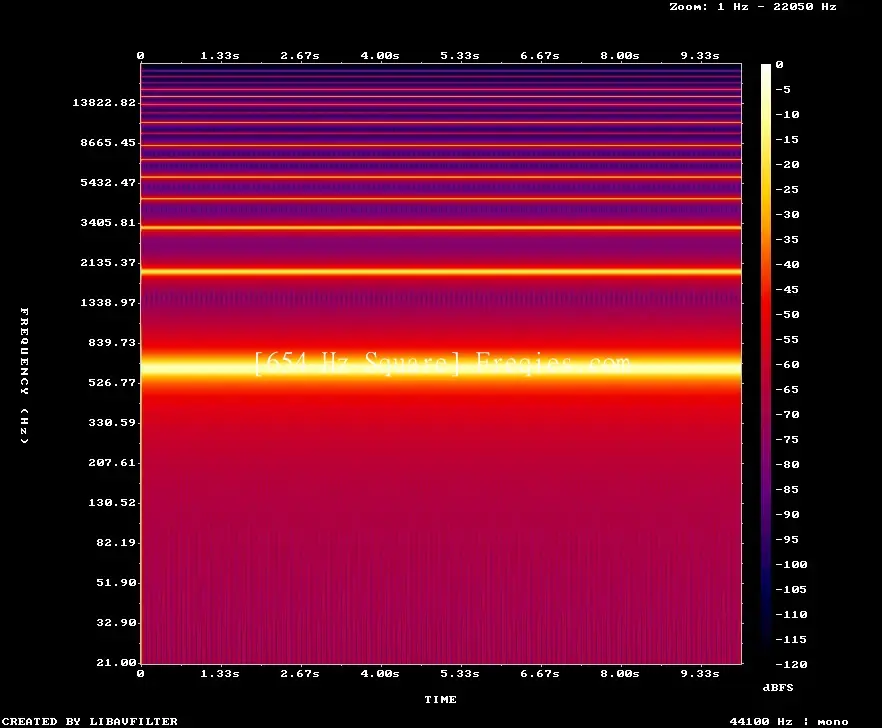The height and width of the screenshot is (728, 882).
Task: Select the -10 dBFS scale label
Action: pyautogui.click(x=787, y=114)
